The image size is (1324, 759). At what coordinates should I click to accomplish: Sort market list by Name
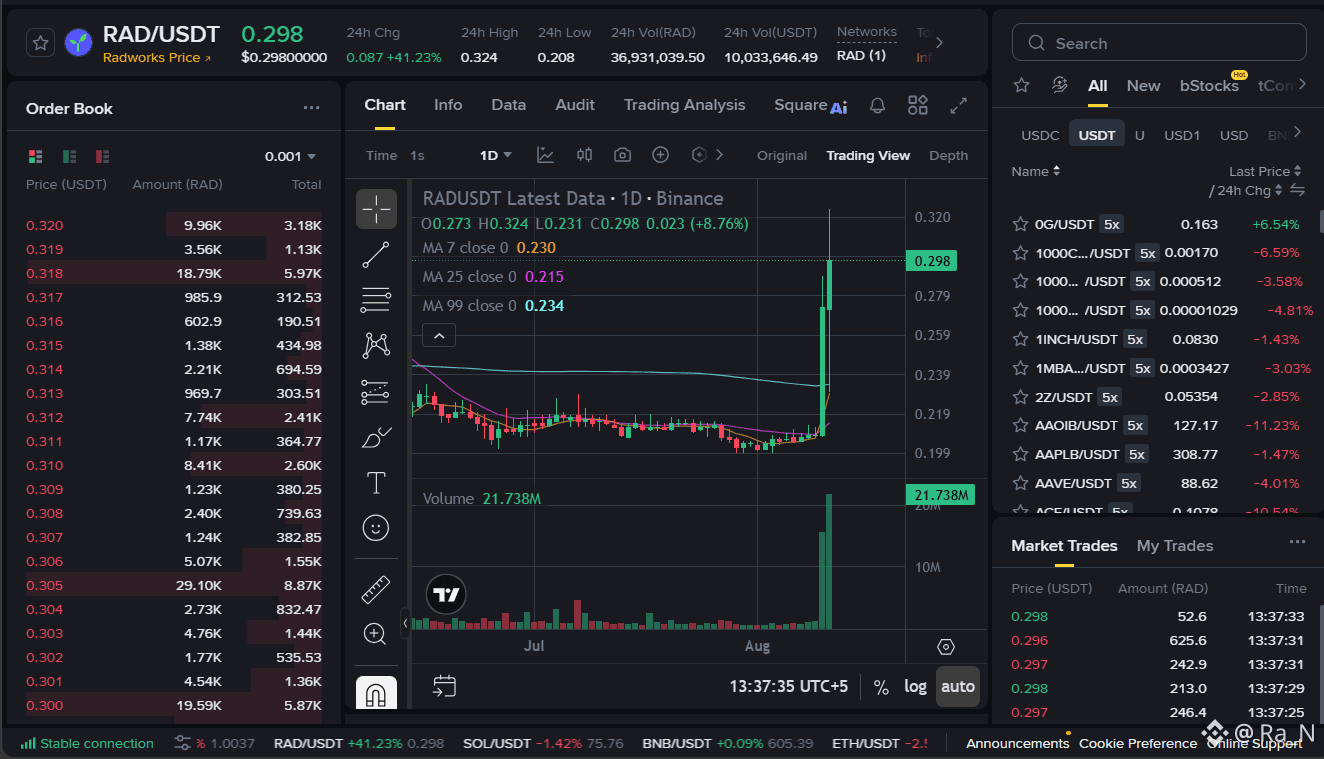pos(1036,171)
